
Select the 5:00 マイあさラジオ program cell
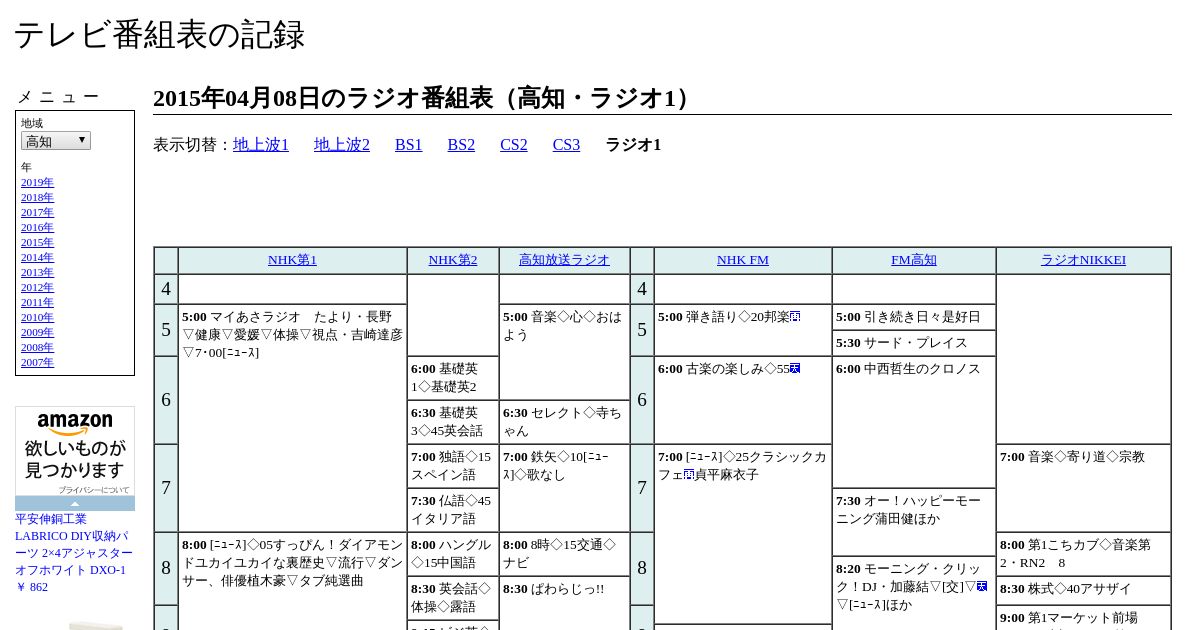(292, 418)
